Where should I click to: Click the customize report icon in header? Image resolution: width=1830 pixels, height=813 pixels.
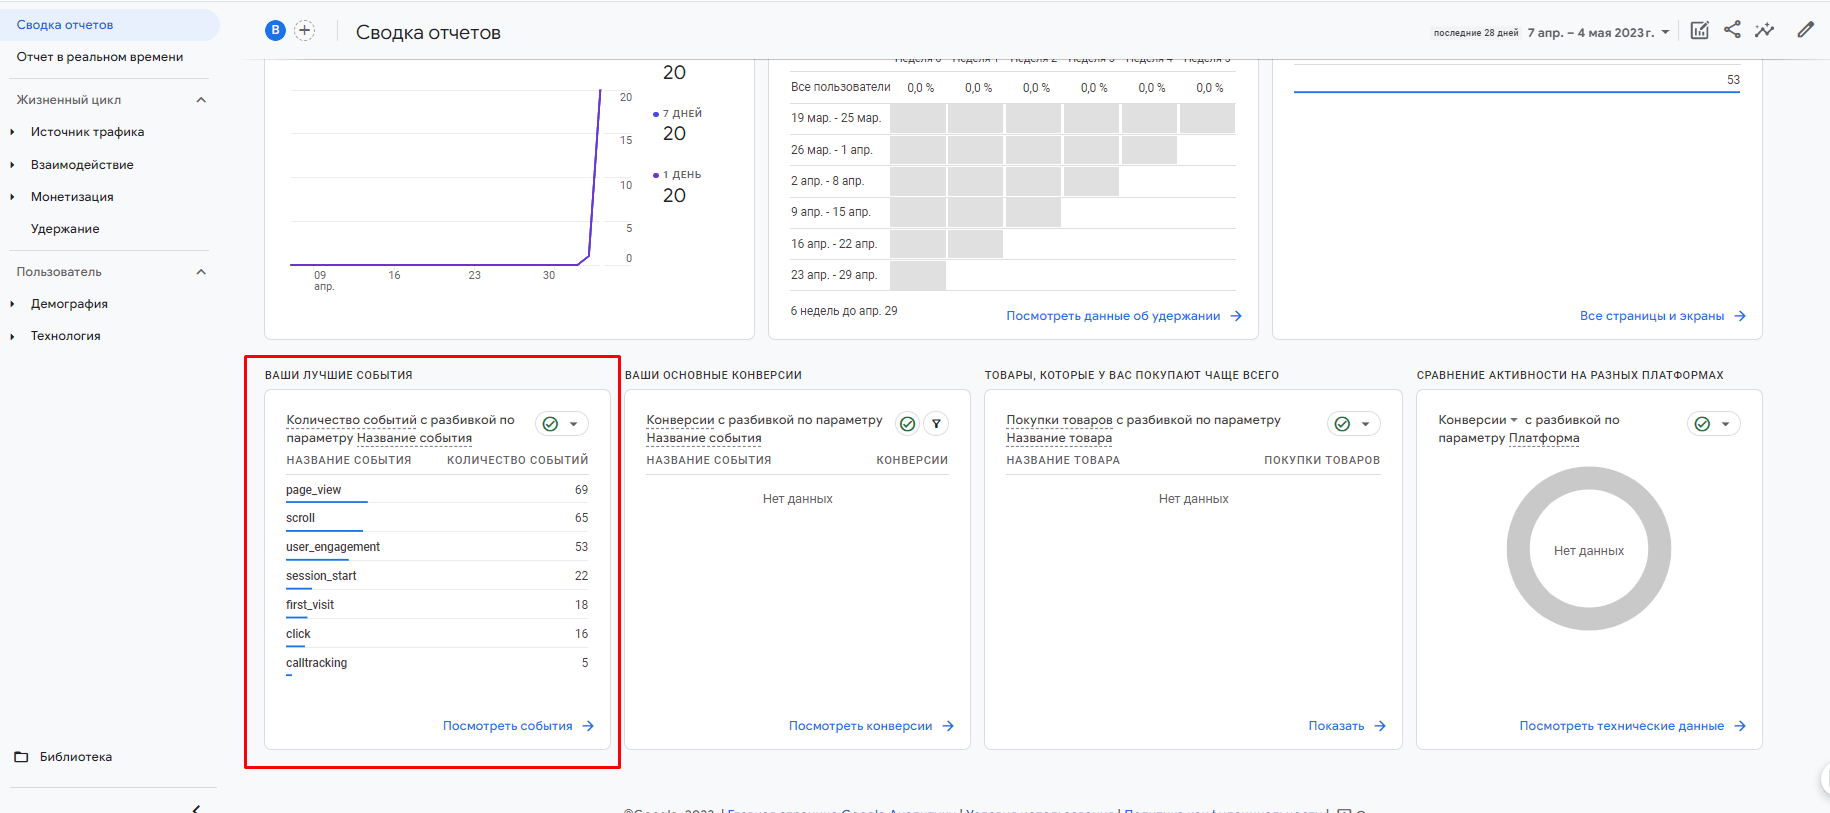click(x=1699, y=30)
